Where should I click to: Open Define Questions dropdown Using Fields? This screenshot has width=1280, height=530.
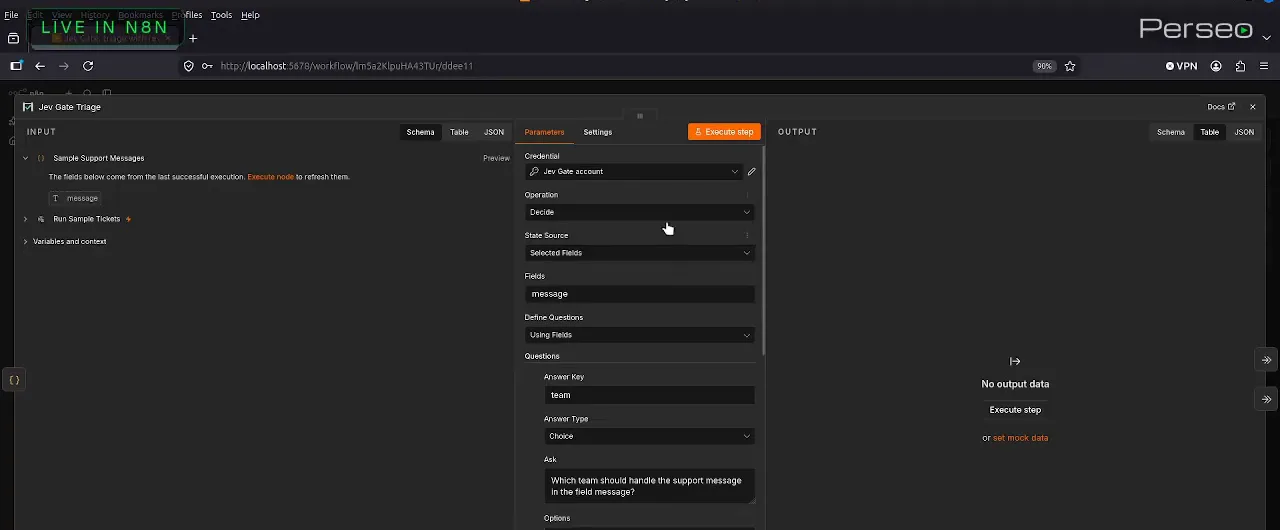[x=640, y=335]
